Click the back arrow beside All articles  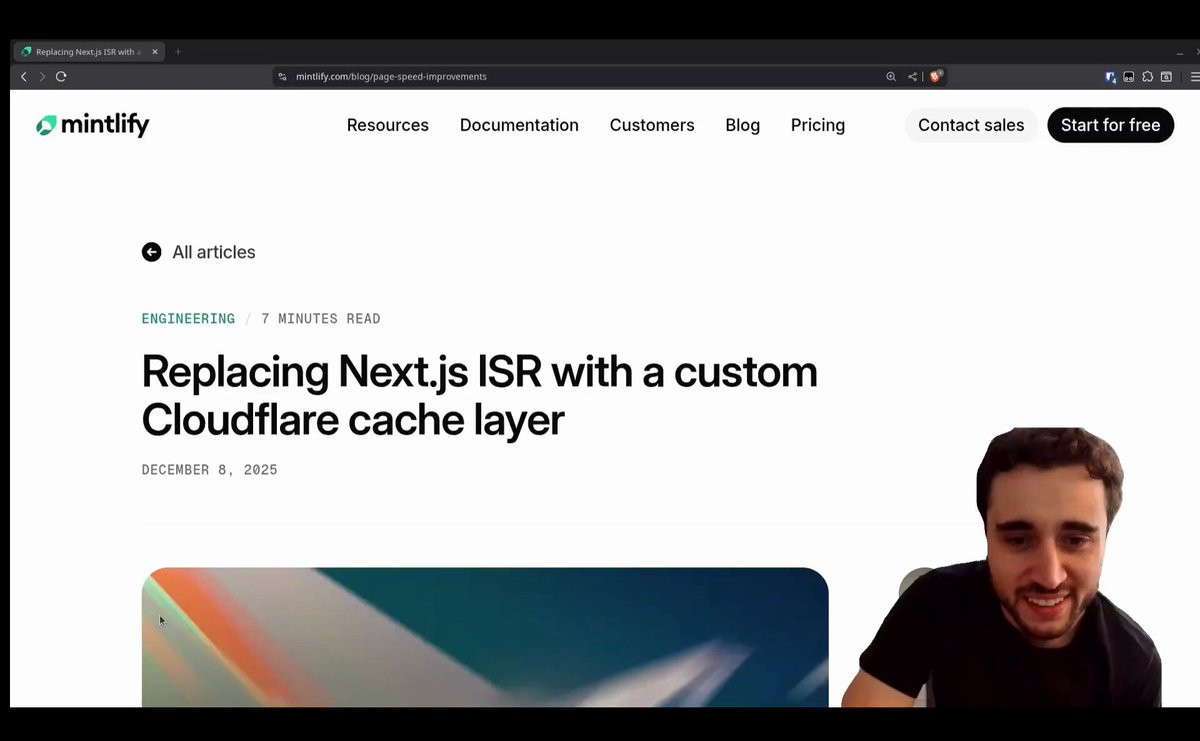click(x=151, y=252)
